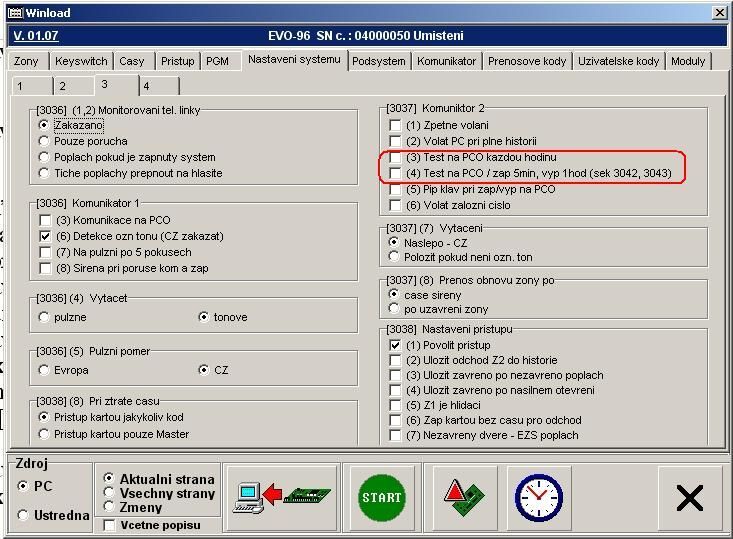Check the Vcetne popisu box
Screen dimensions: 733x539
[110, 525]
